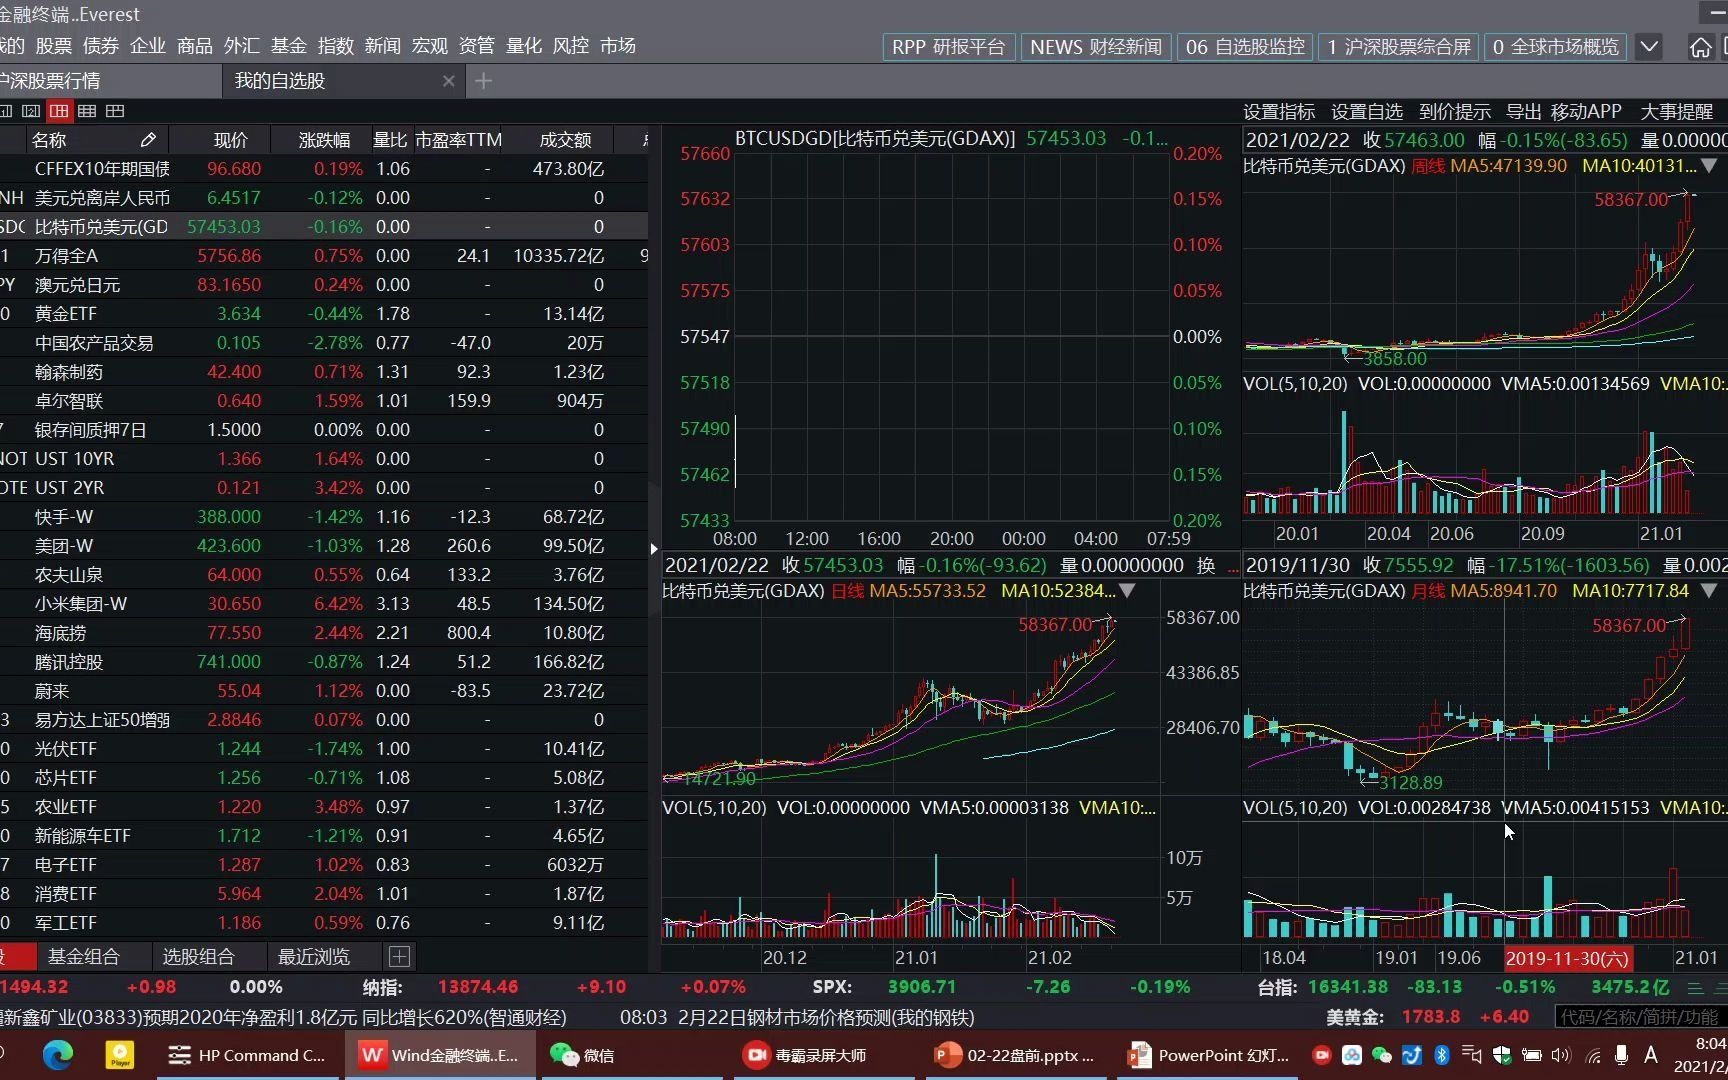The height and width of the screenshot is (1080, 1728).
Task: Close the 我的自选股 tab
Action: coord(448,81)
